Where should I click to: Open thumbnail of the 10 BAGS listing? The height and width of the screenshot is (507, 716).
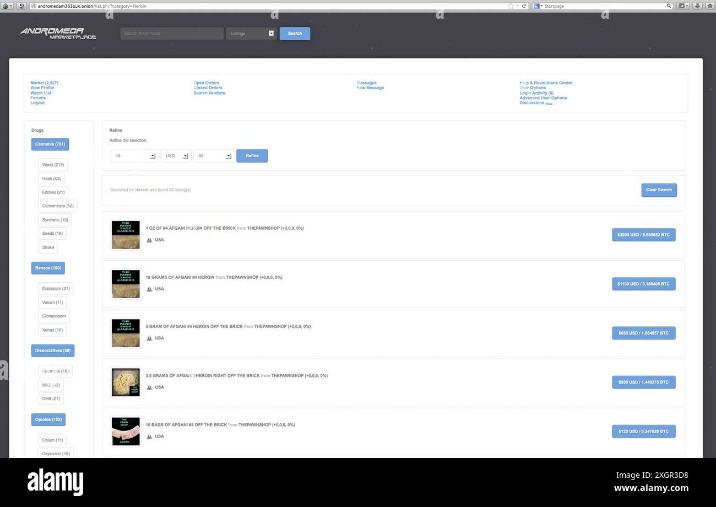point(126,431)
